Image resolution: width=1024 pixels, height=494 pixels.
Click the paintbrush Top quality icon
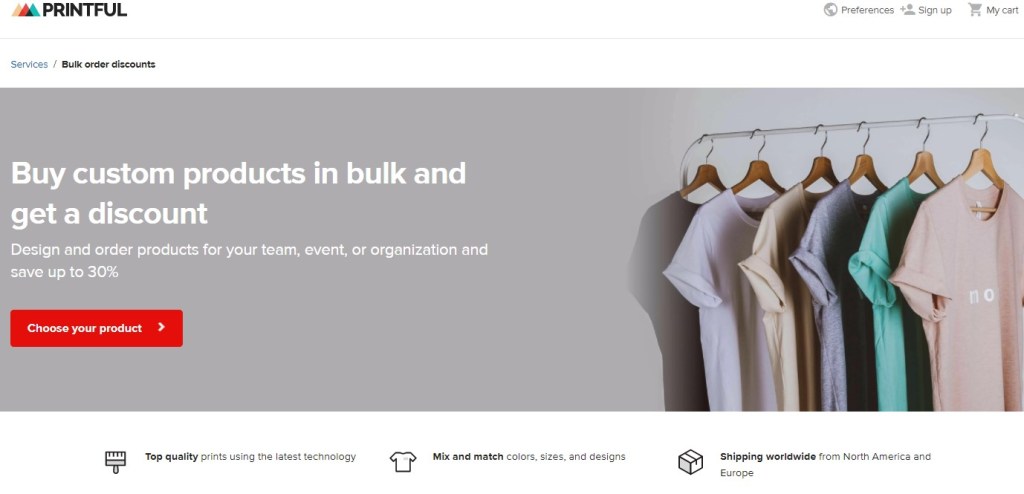click(116, 461)
